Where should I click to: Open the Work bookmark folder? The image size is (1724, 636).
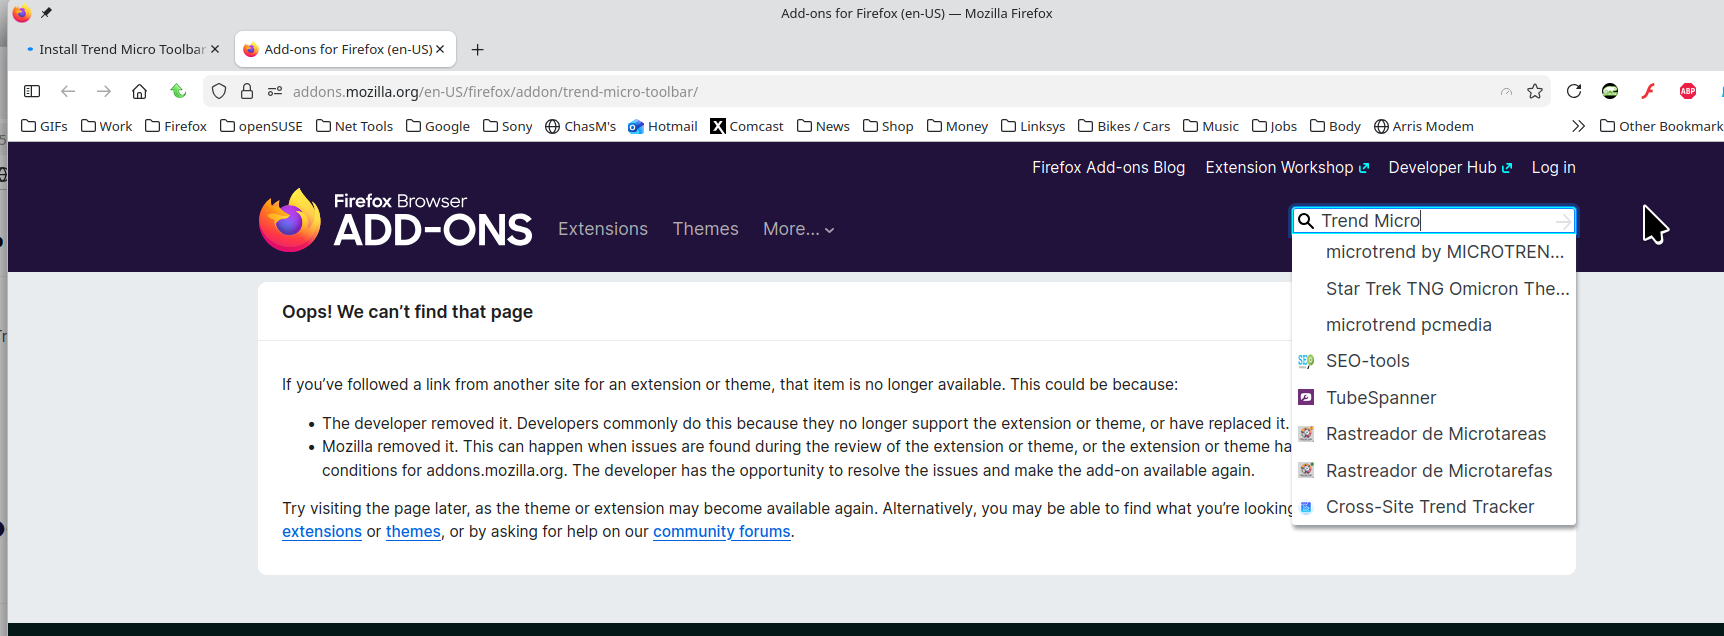tap(107, 126)
